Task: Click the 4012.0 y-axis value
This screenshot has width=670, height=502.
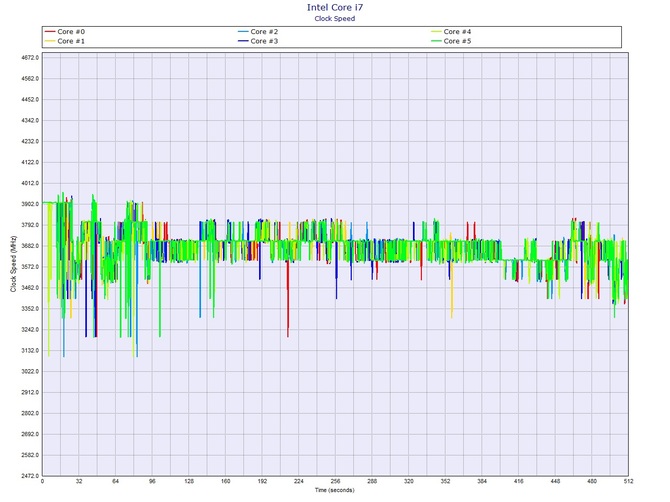Action: click(x=30, y=183)
